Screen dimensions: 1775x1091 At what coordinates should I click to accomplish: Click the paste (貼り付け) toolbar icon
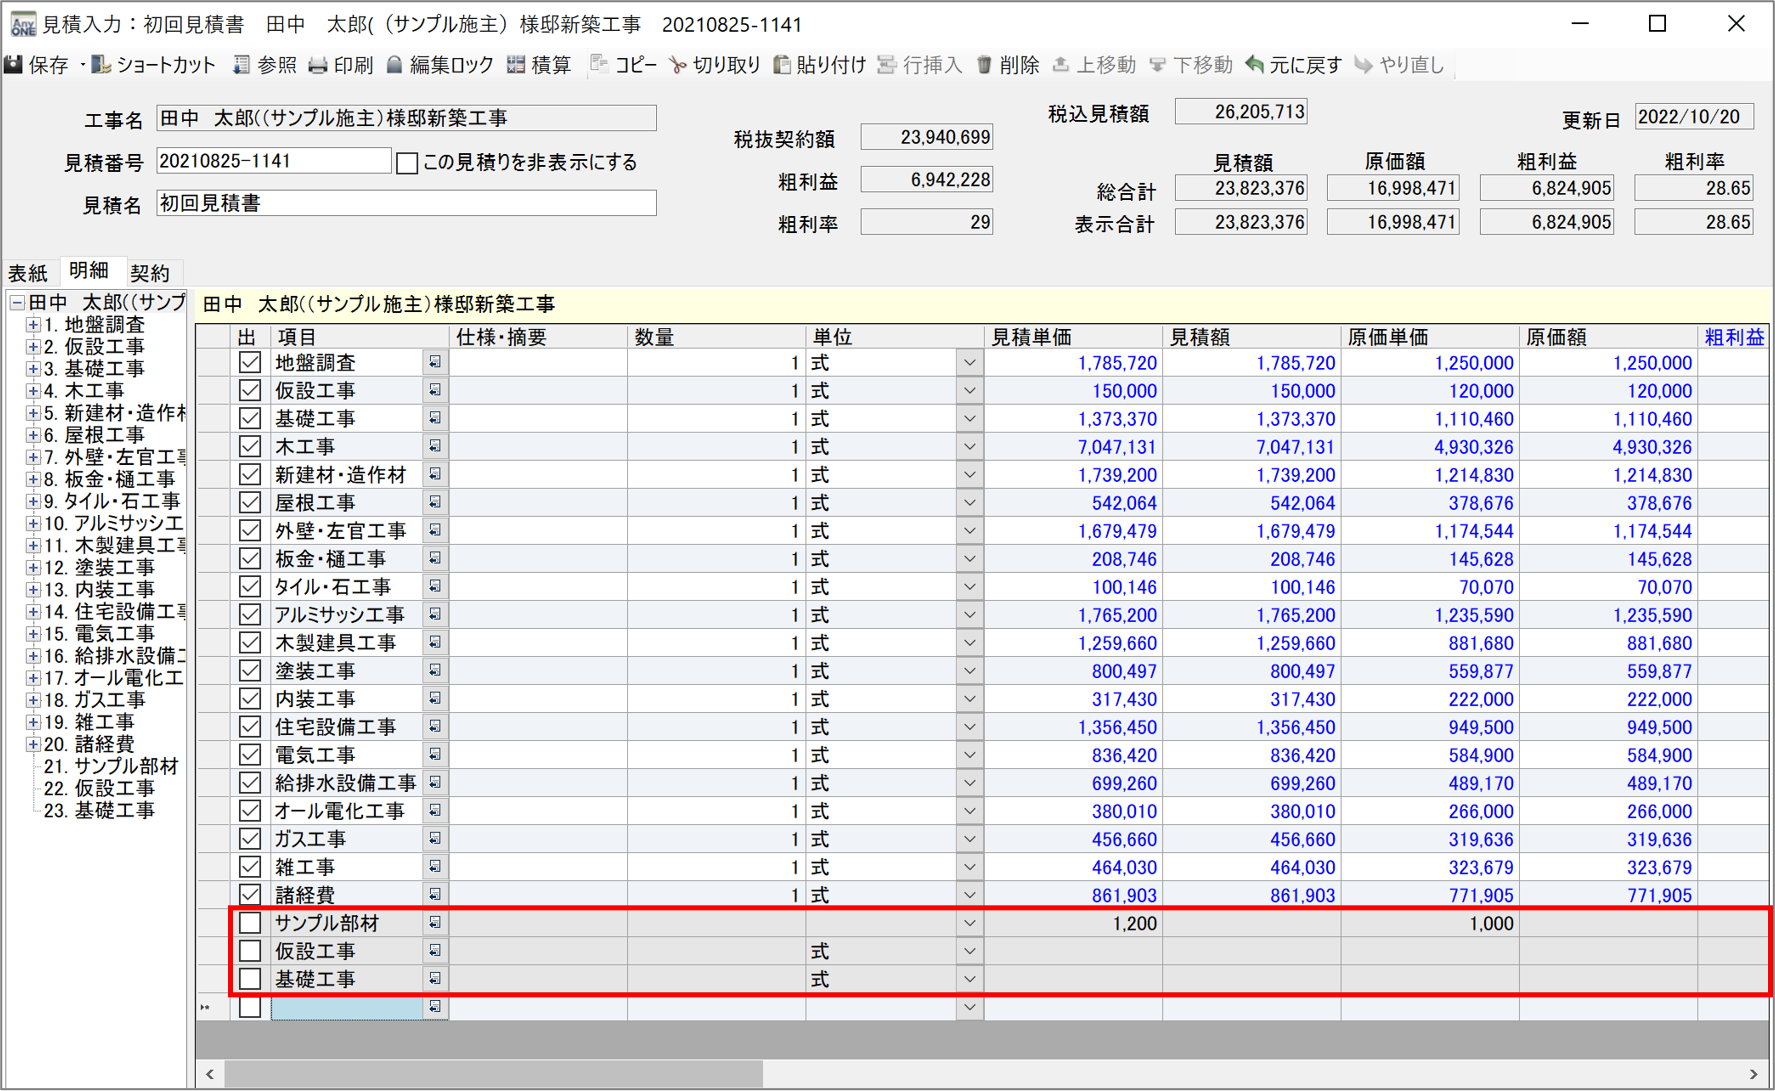click(x=783, y=65)
